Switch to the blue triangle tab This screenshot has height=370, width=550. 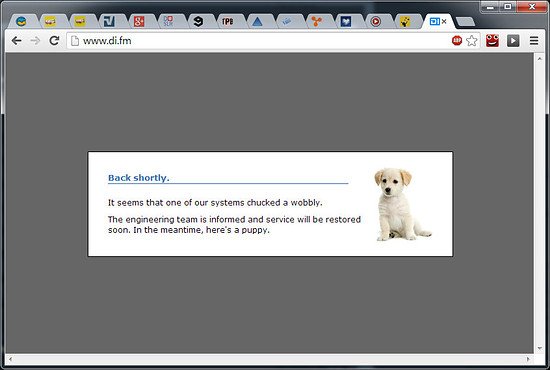tap(257, 22)
